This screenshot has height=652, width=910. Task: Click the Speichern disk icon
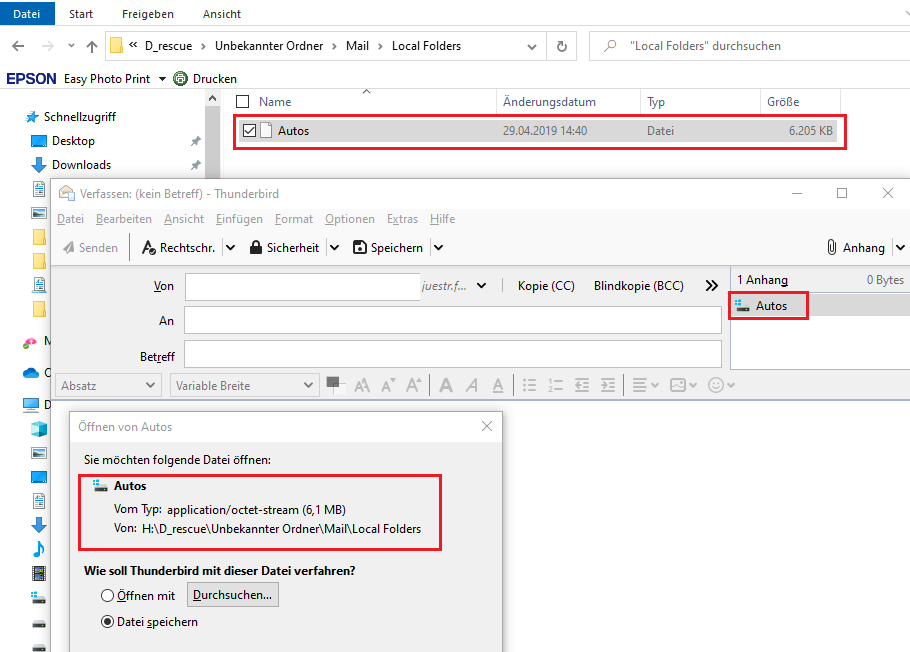[360, 247]
